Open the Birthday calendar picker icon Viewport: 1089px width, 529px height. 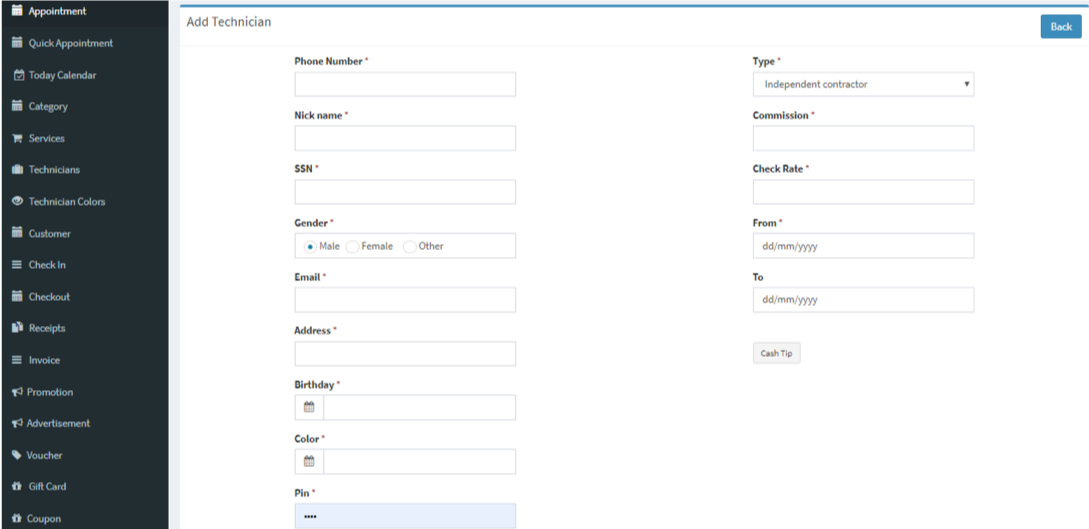[x=309, y=408]
